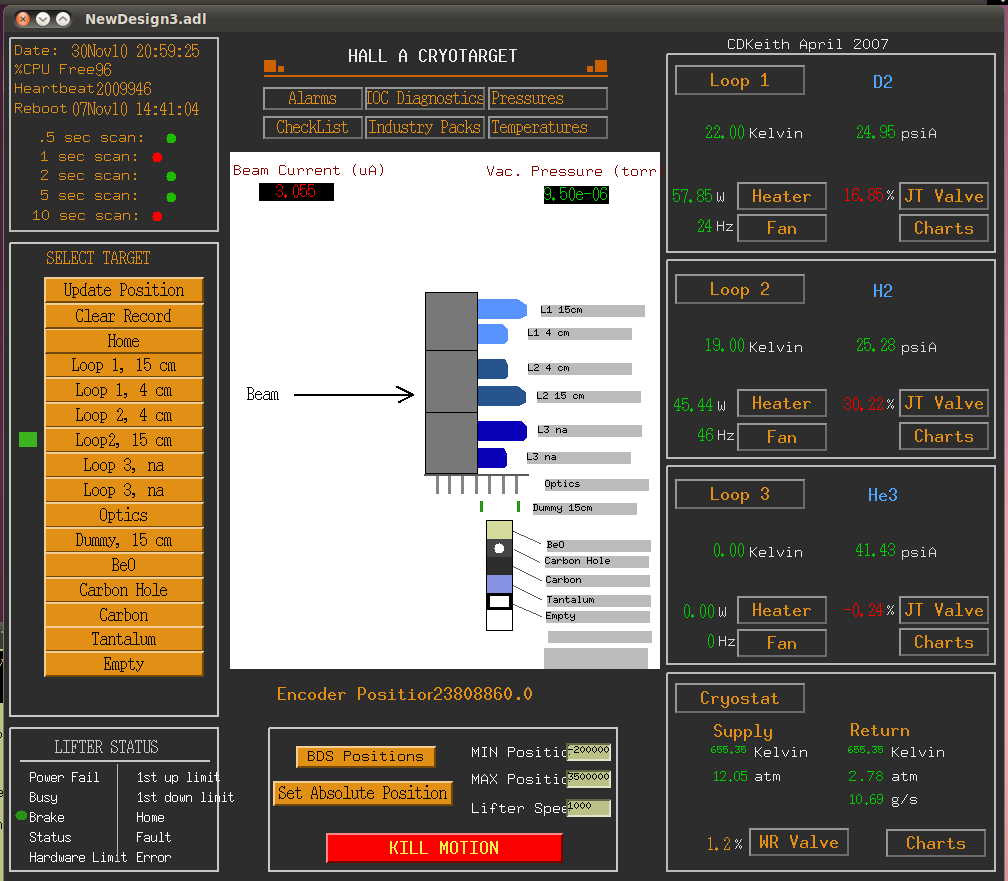Open the Alarms screen
Screen dimensions: 1008x881
(x=312, y=98)
